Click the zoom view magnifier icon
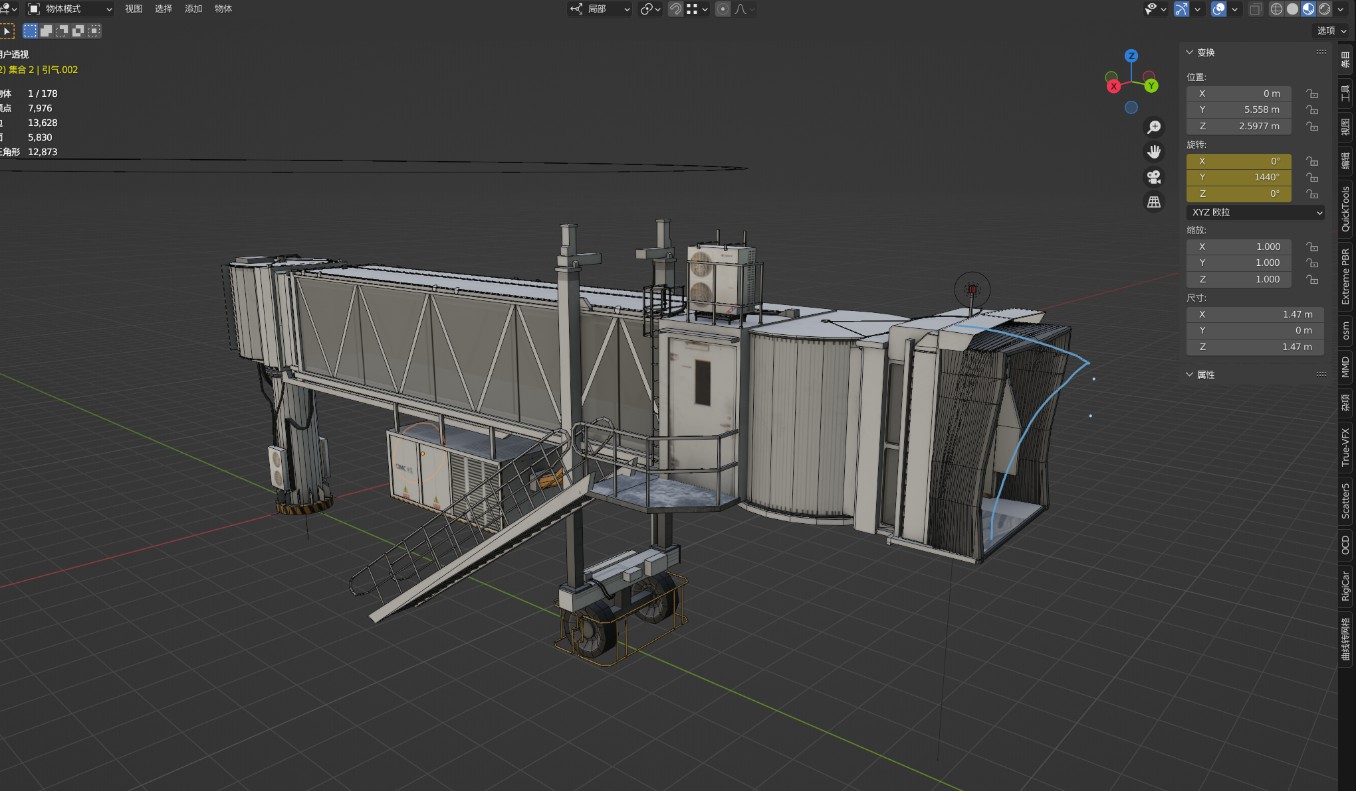 [x=1154, y=127]
